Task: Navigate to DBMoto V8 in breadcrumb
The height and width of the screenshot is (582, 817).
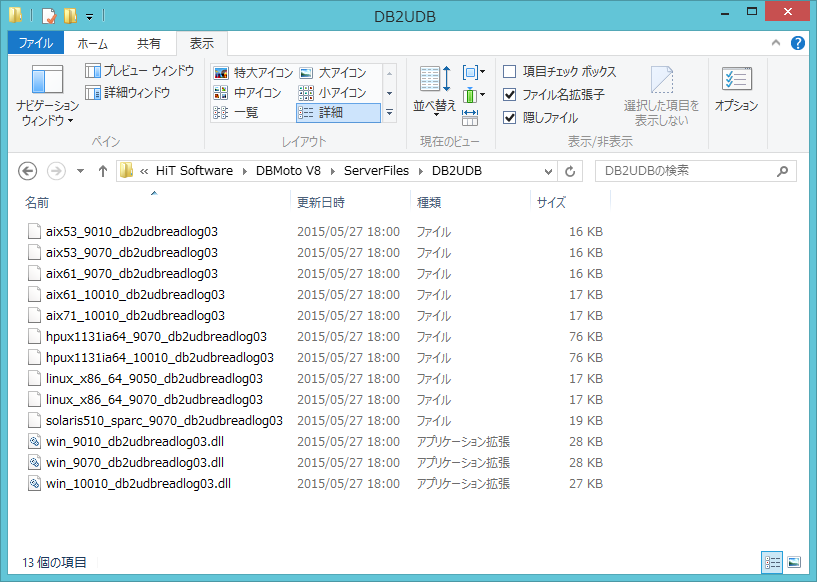Action: (288, 171)
